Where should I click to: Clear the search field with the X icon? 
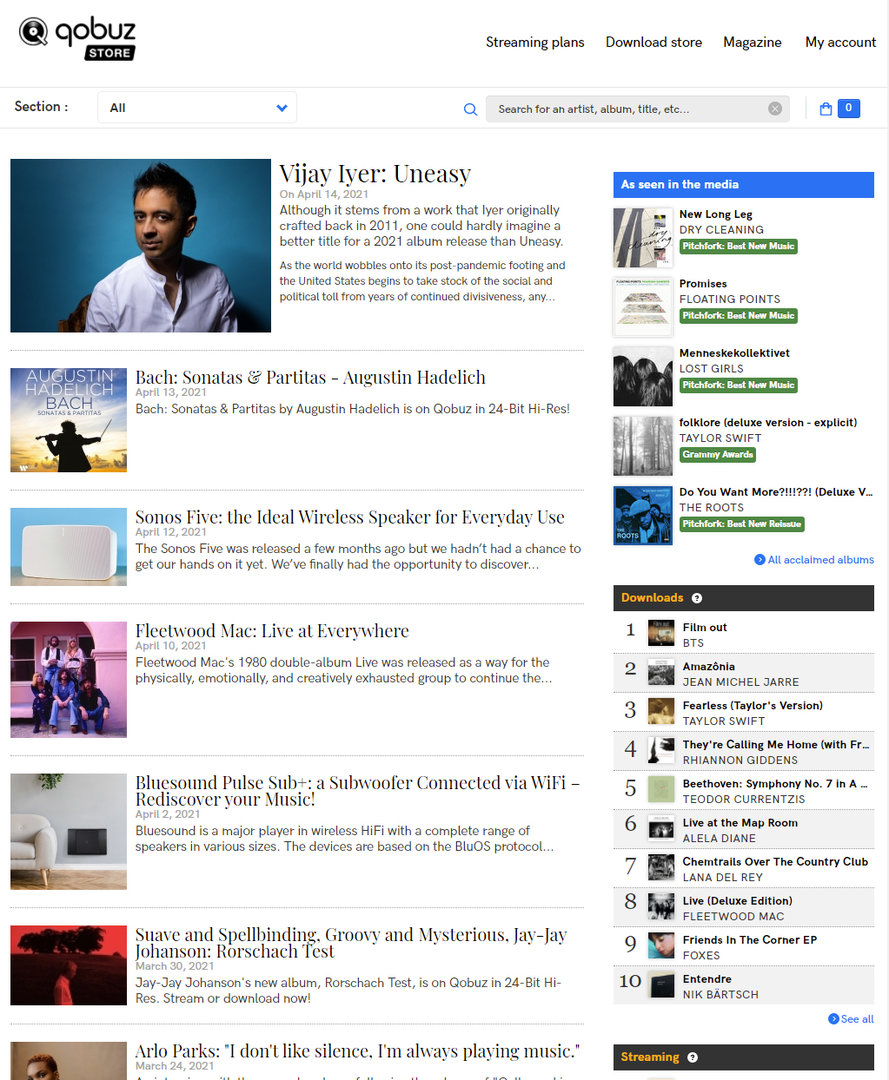coord(775,109)
